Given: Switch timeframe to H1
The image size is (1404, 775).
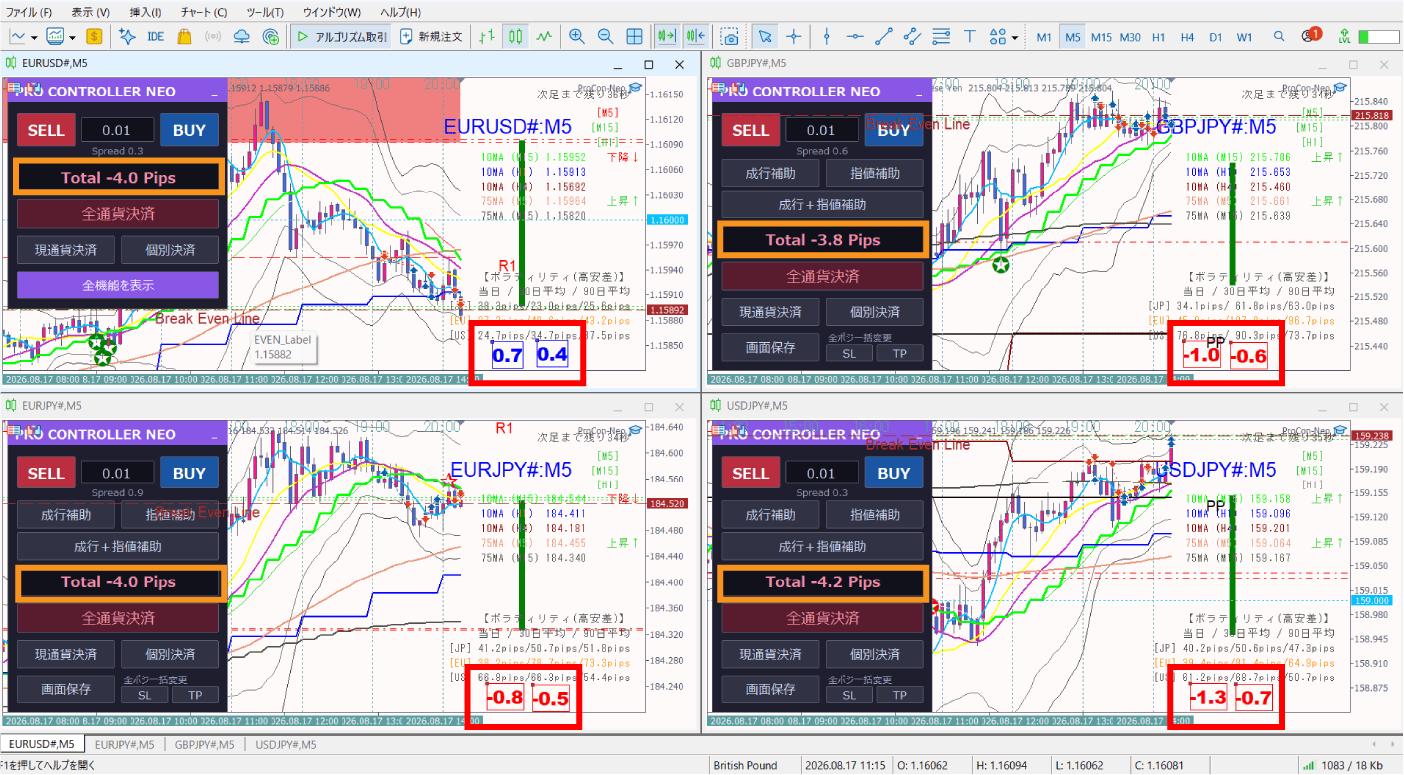Looking at the screenshot, I should point(1158,37).
